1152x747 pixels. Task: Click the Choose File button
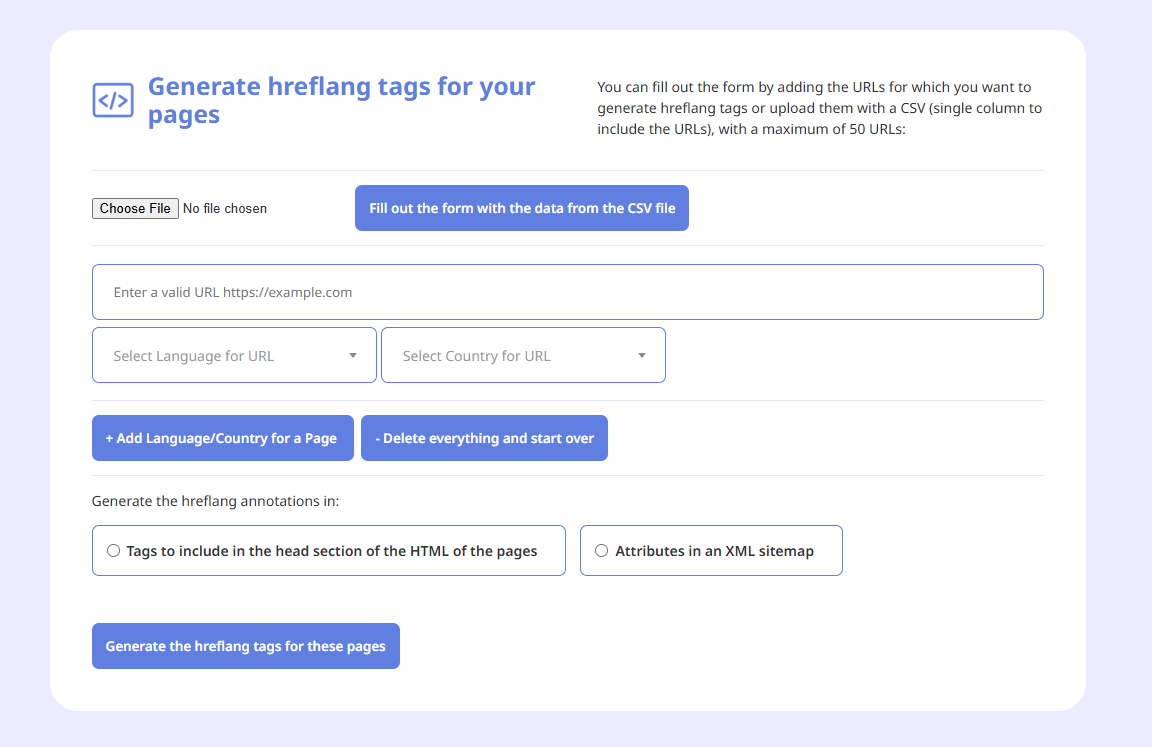coord(135,208)
